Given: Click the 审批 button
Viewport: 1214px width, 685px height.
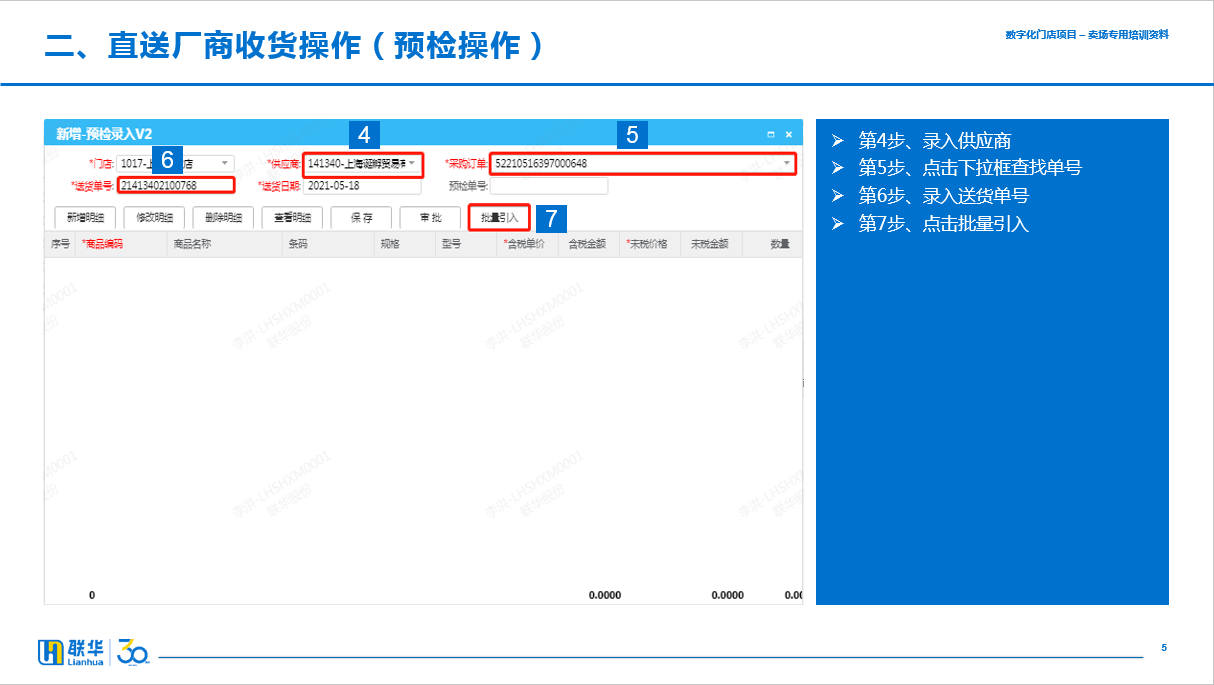Looking at the screenshot, I should (x=430, y=217).
